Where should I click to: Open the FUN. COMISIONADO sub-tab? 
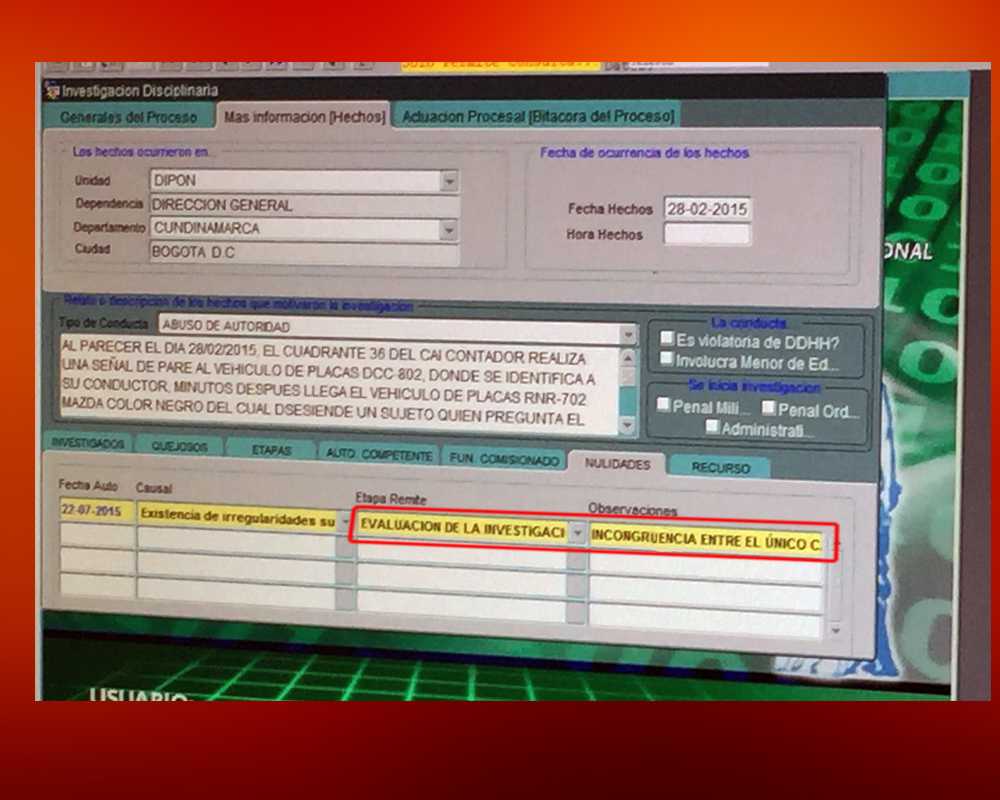(503, 459)
